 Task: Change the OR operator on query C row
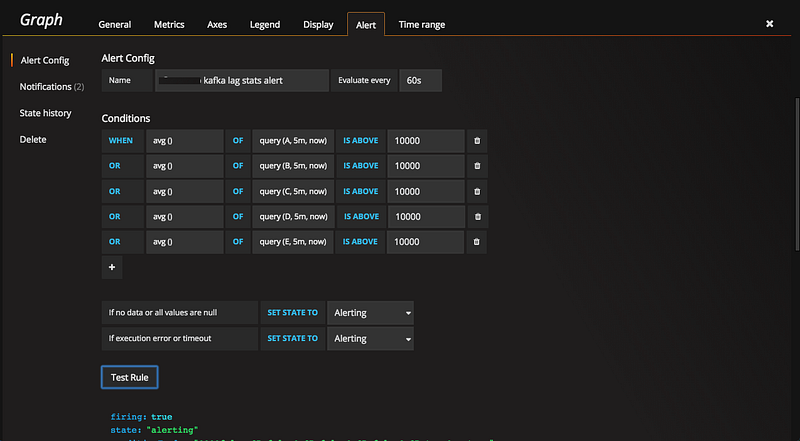pos(122,191)
